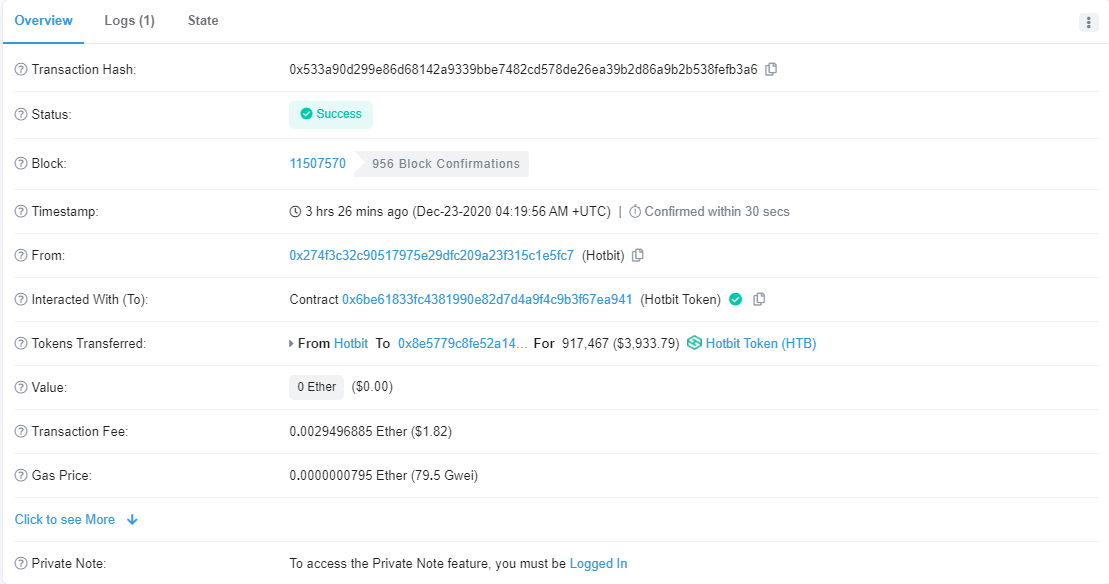Select the Overview tab
The image size is (1109, 584).
point(43,21)
